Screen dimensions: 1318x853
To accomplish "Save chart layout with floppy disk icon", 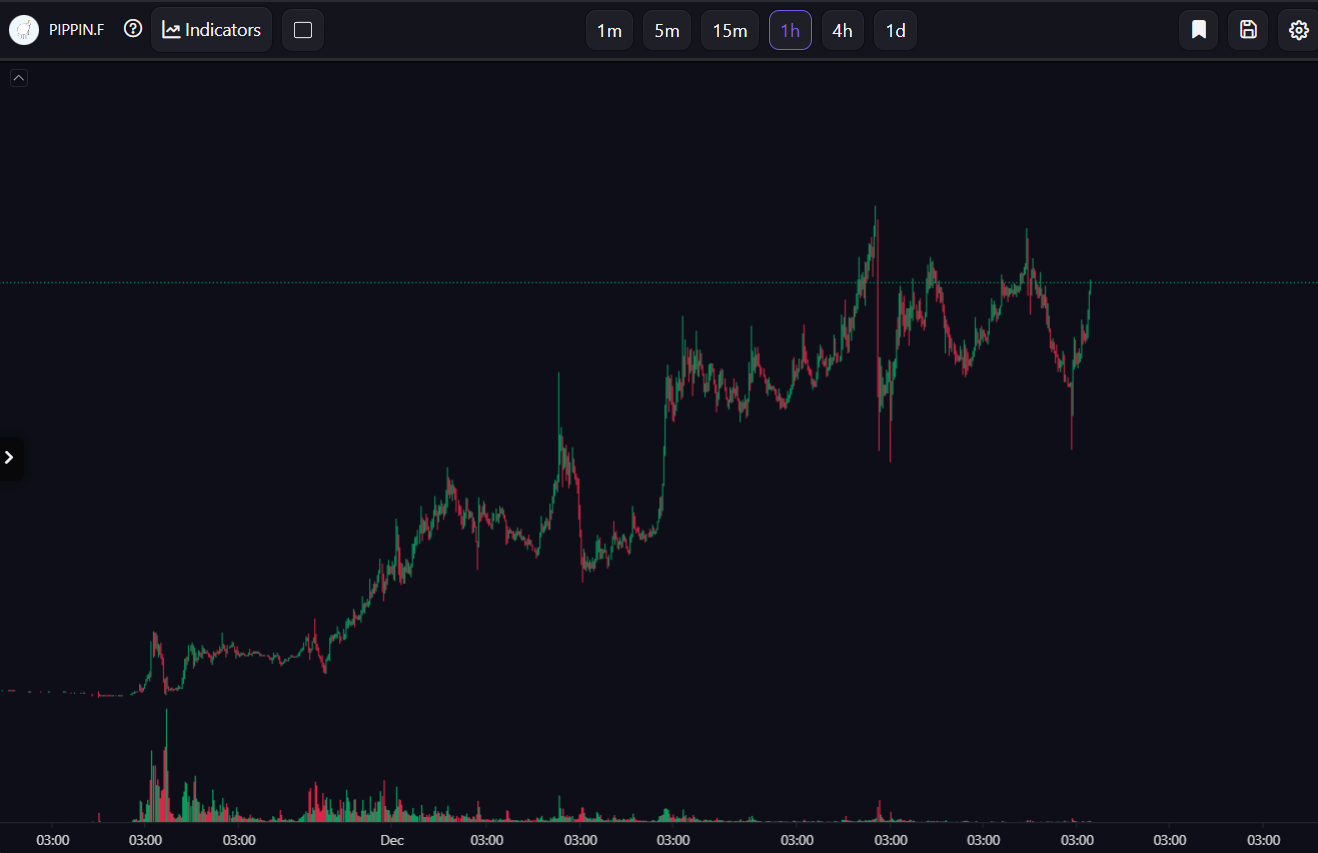I will (x=1248, y=30).
